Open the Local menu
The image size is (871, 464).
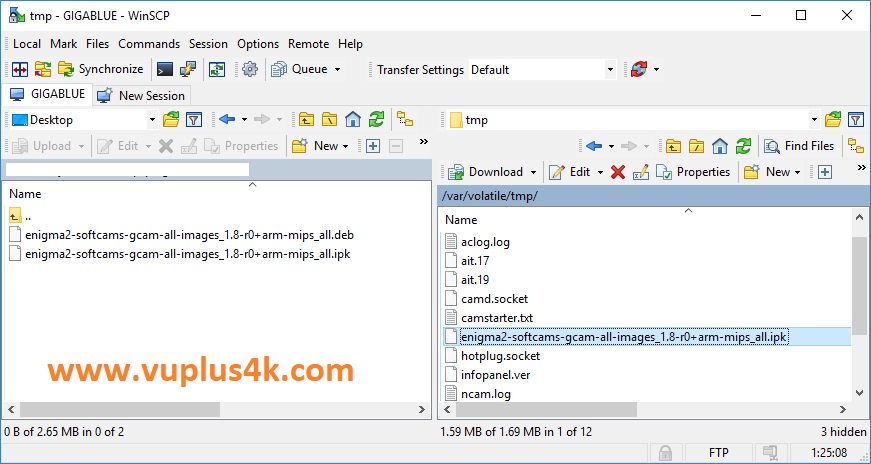[27, 44]
